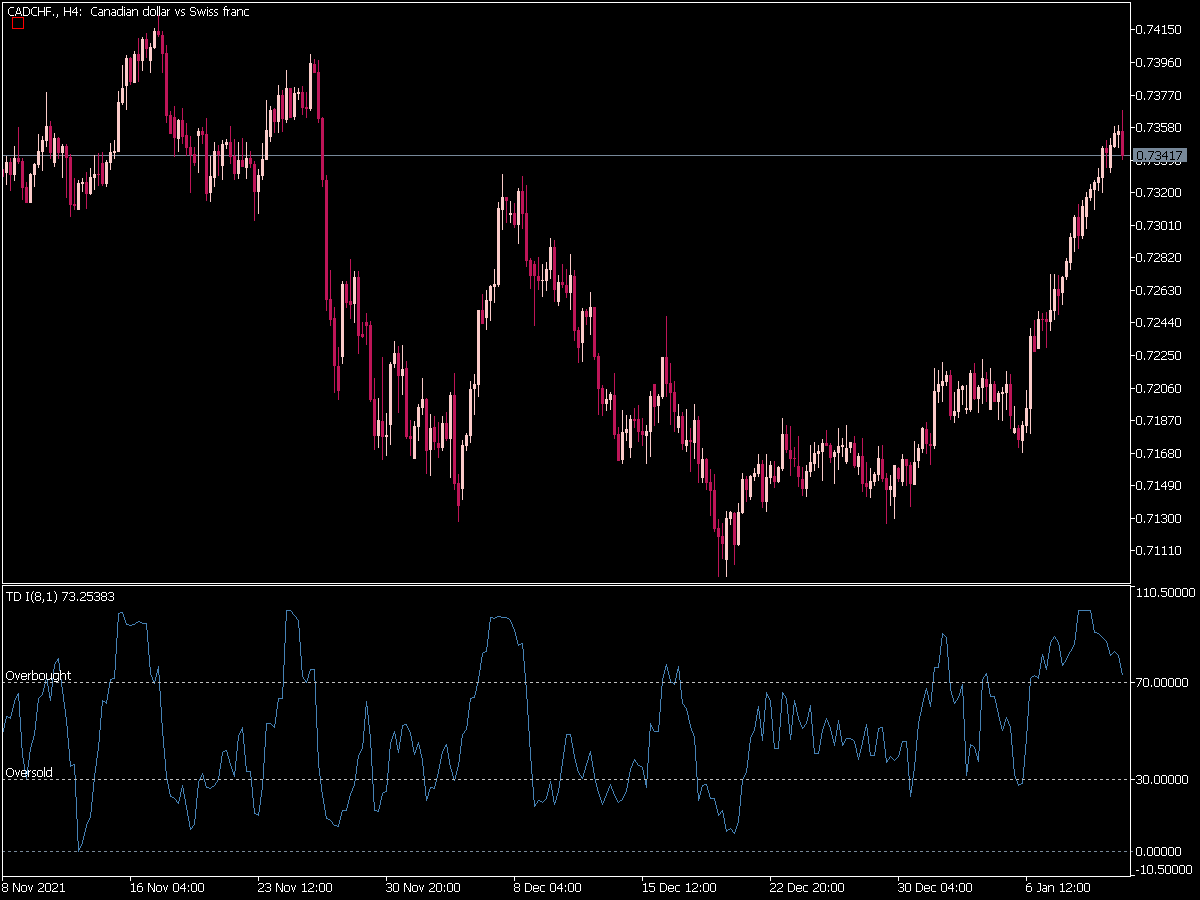Click the 0.73580 price scale value
Viewport: 1200px width, 900px height.
point(1160,127)
